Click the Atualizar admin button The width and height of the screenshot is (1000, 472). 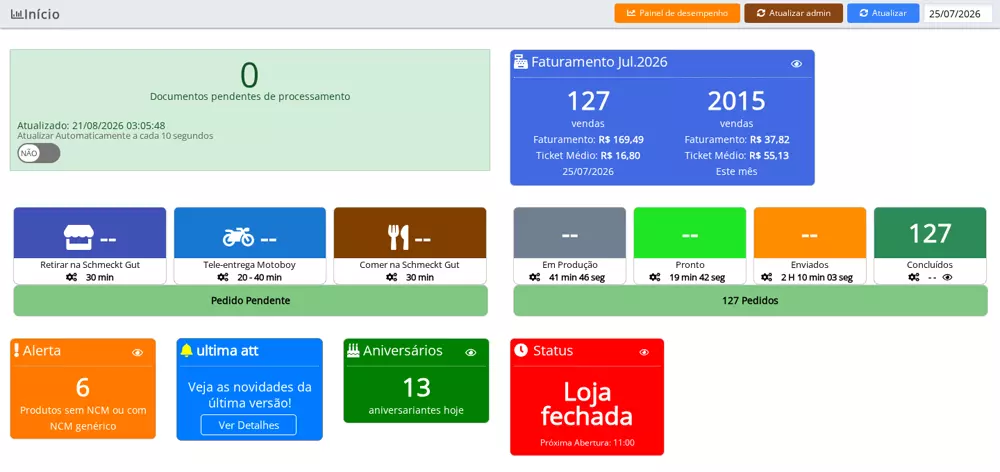(793, 13)
